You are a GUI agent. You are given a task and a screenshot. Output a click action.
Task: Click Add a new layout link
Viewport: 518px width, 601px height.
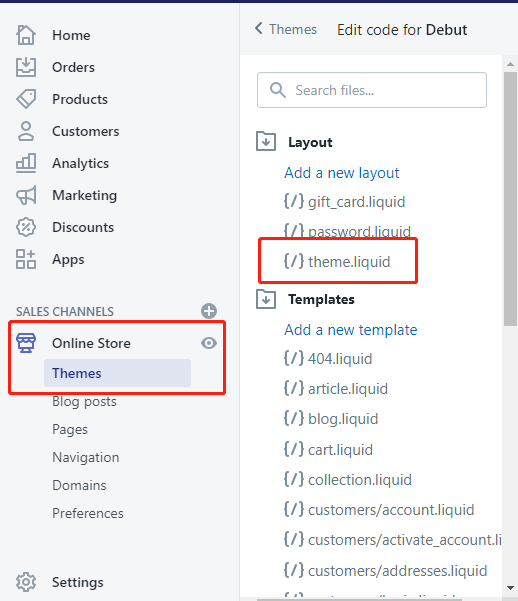coord(342,173)
